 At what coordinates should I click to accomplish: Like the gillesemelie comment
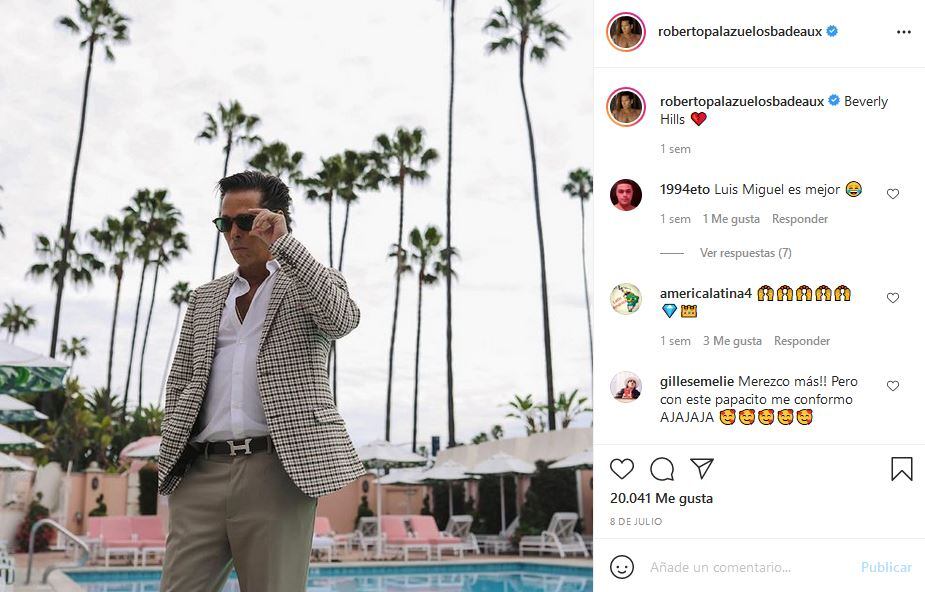point(893,386)
